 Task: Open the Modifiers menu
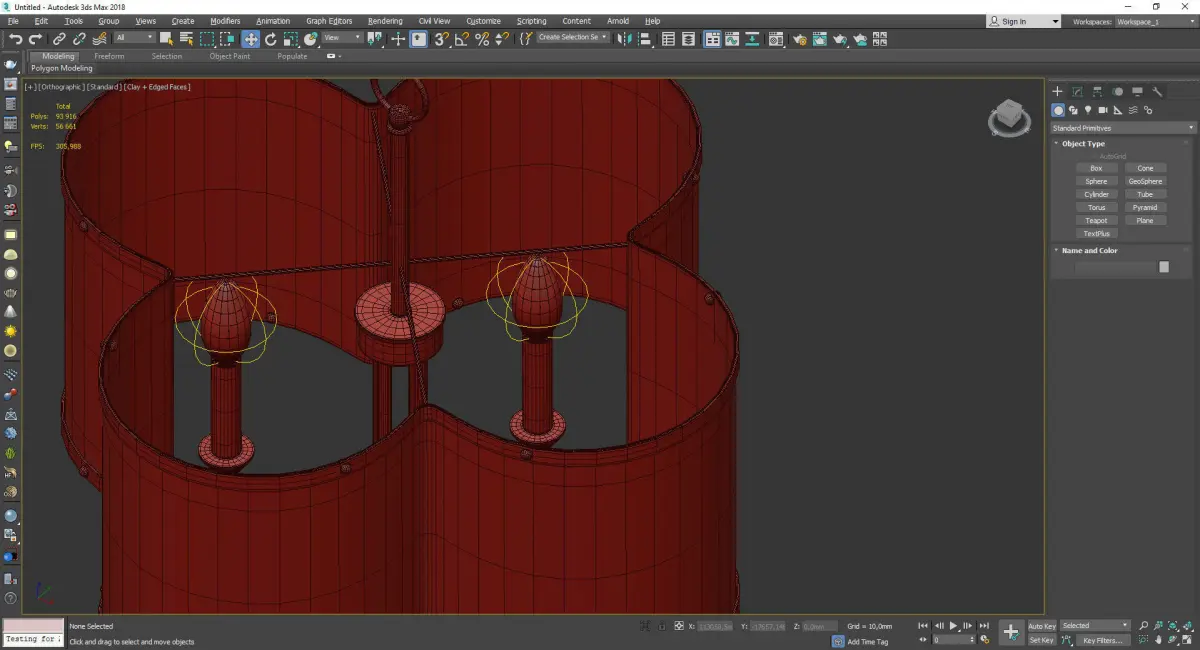(x=225, y=21)
